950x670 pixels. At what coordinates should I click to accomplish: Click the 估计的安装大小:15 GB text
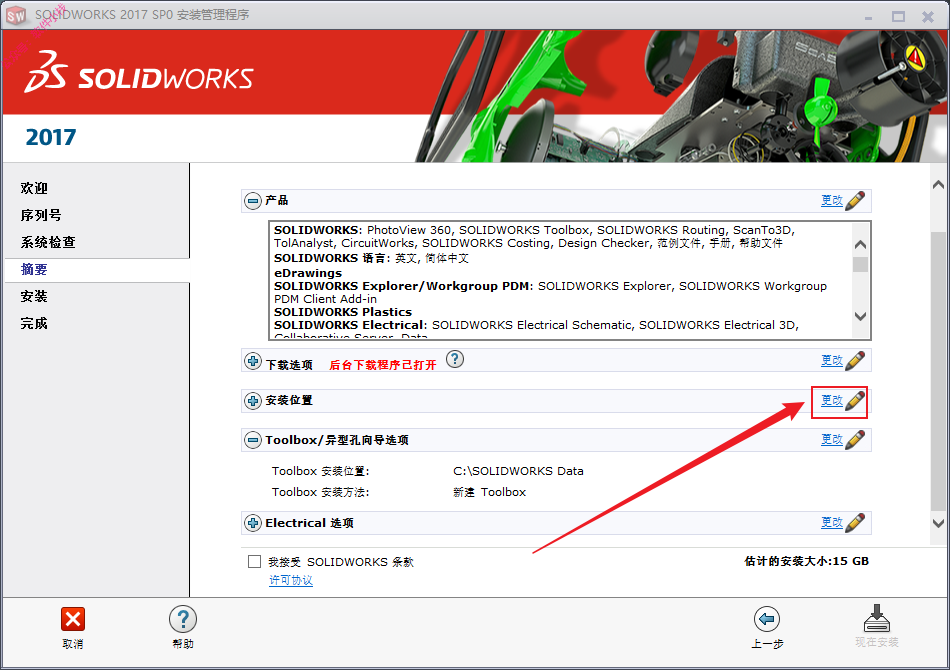806,561
